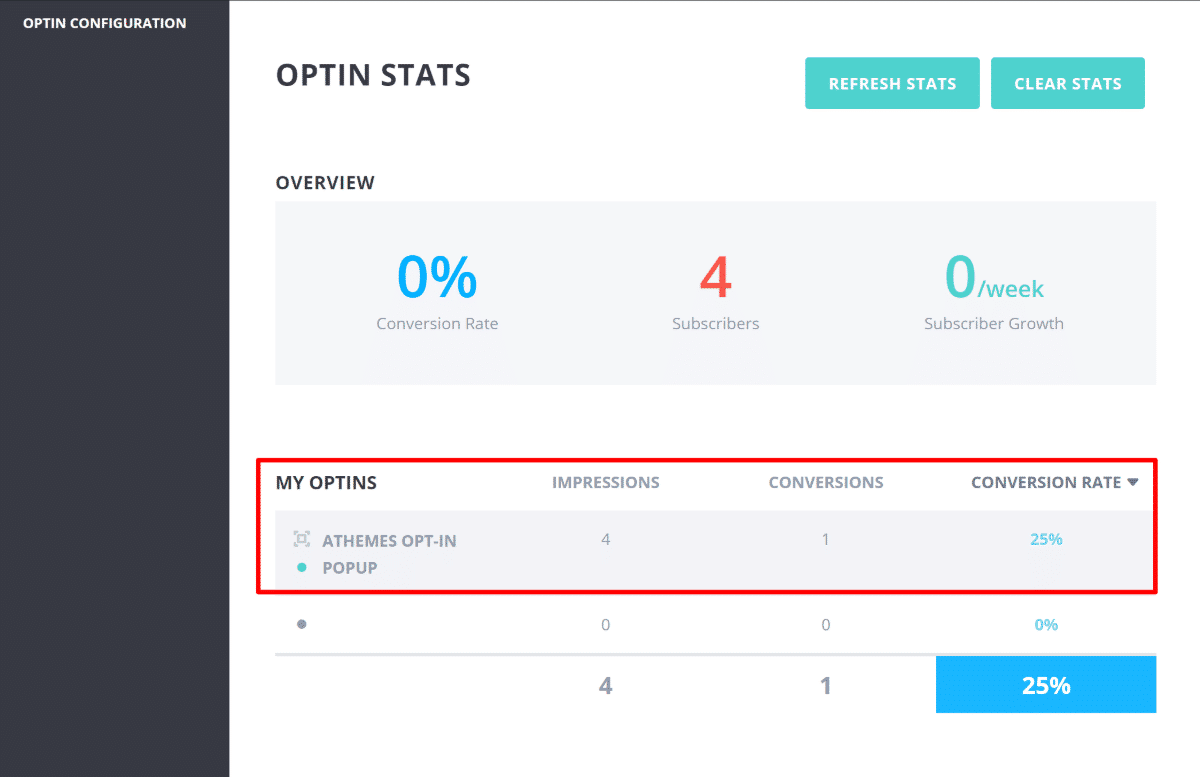Open the CONVERSION RATE sort dropdown arrow
This screenshot has width=1200, height=777.
(1133, 482)
